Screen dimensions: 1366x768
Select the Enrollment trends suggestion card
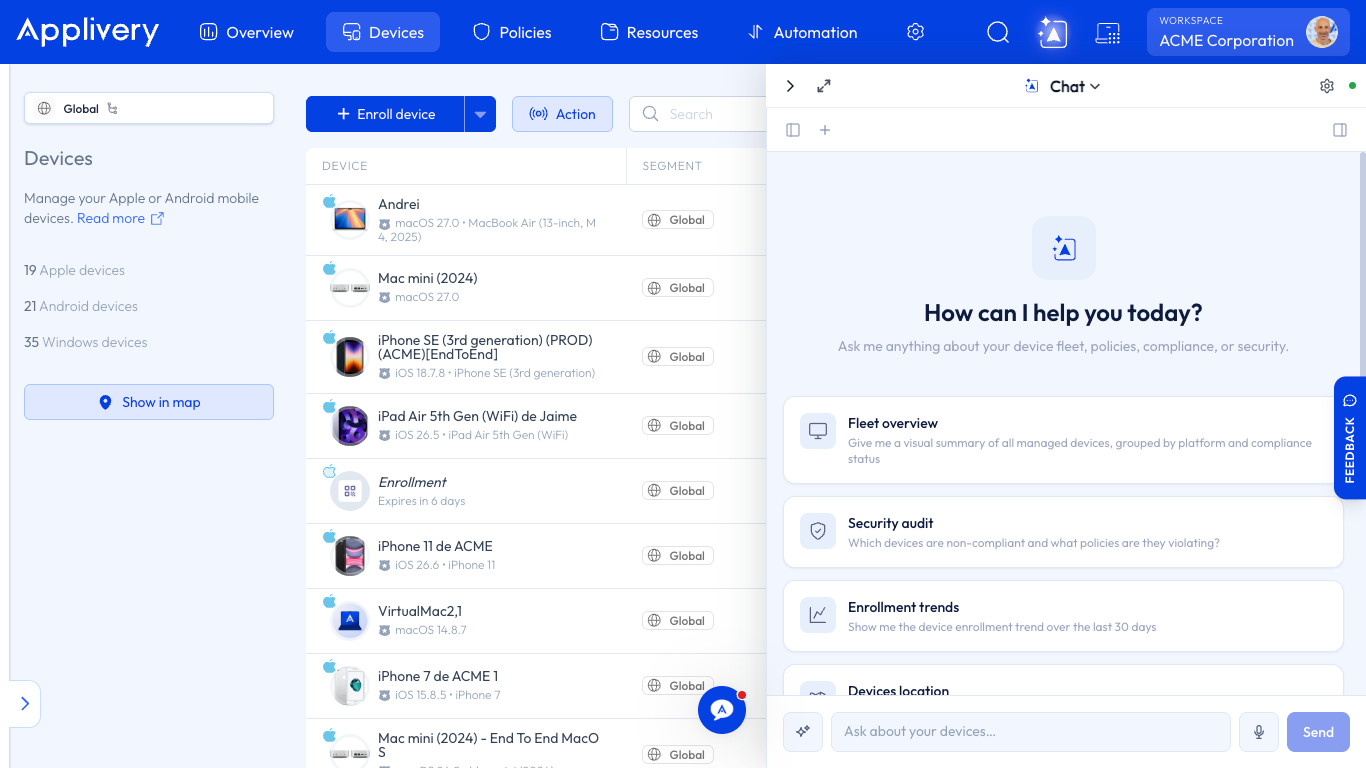coord(1063,616)
